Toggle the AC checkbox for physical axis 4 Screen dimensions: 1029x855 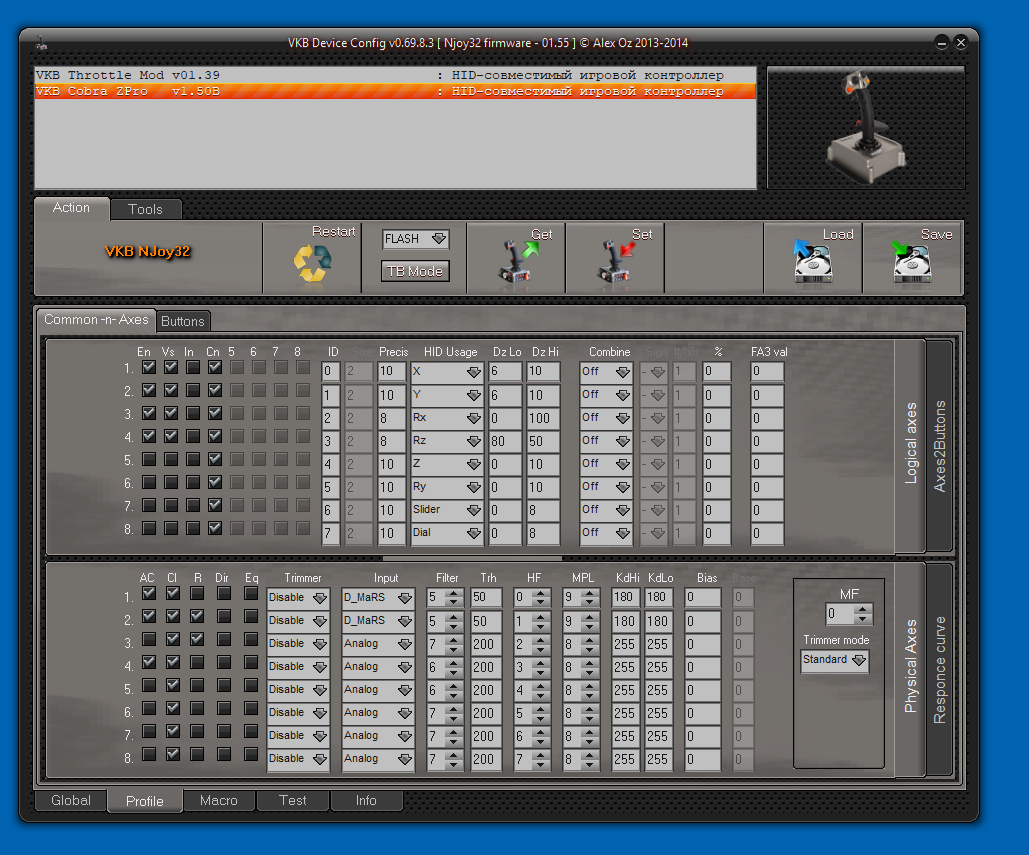click(149, 663)
